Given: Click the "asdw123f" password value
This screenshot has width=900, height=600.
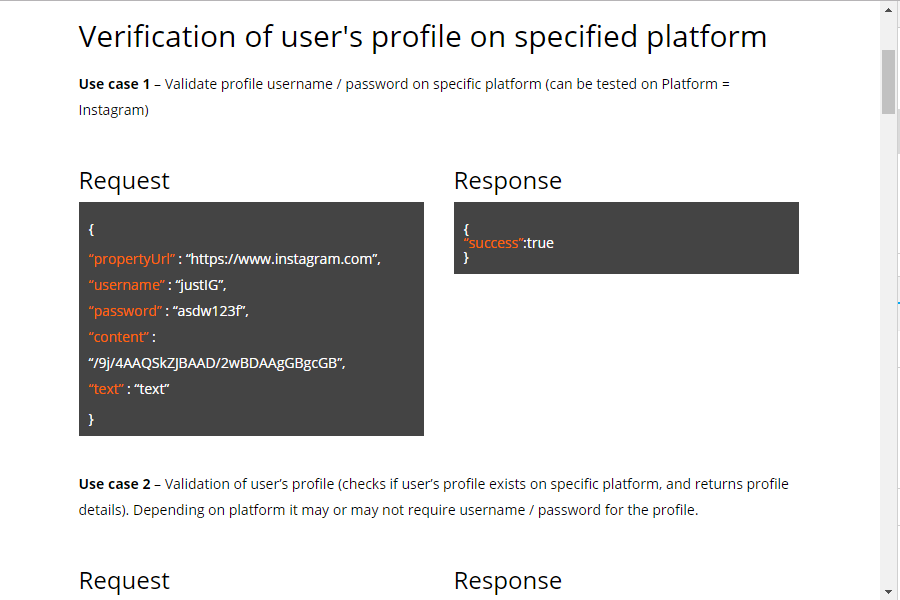Looking at the screenshot, I should tap(210, 311).
